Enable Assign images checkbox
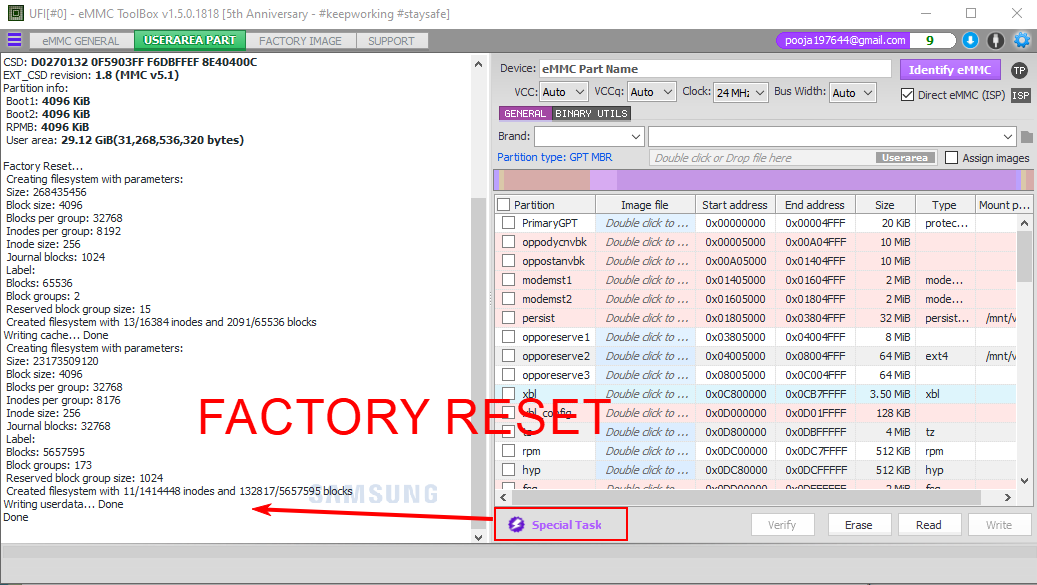Screen dimensions: 1037x585 point(952,157)
